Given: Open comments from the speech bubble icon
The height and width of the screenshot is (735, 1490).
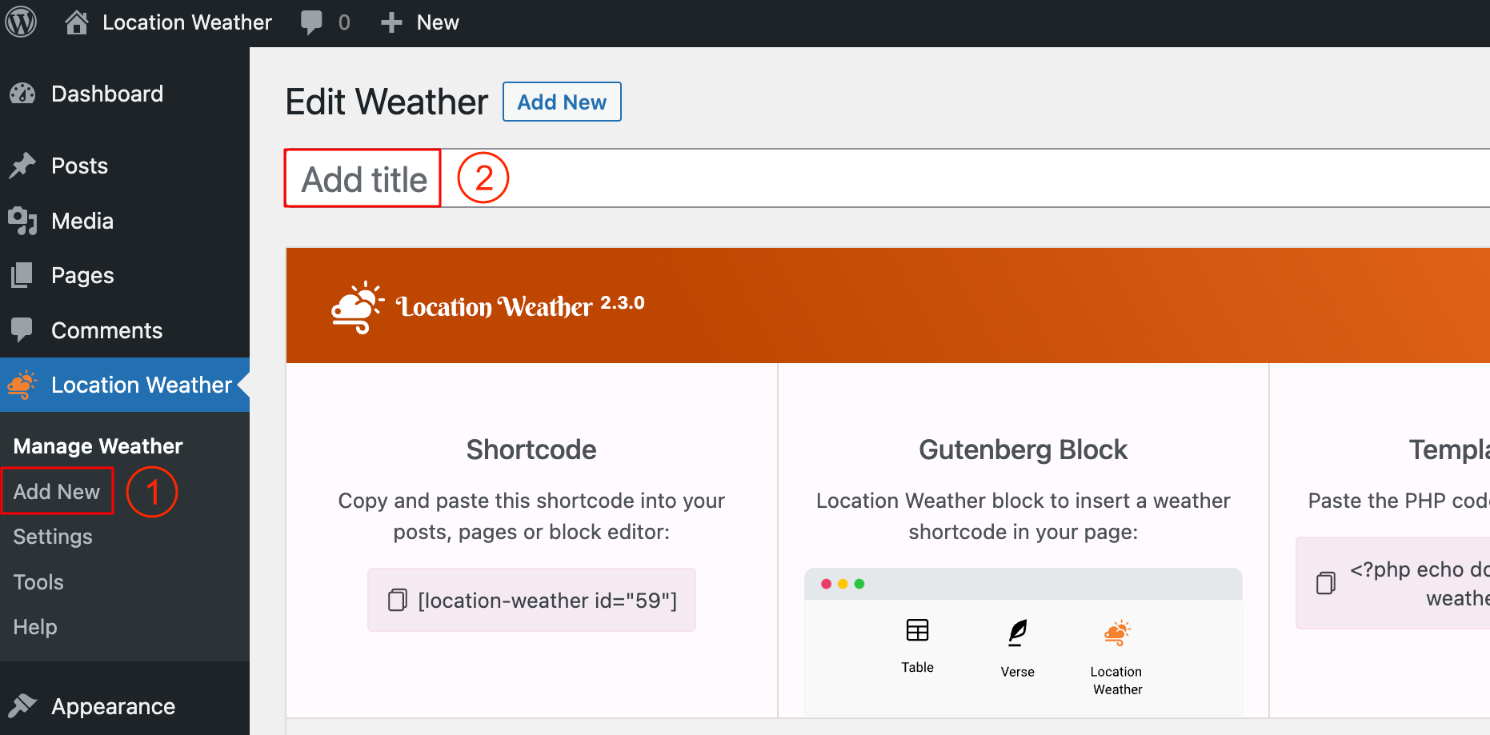Looking at the screenshot, I should [311, 21].
